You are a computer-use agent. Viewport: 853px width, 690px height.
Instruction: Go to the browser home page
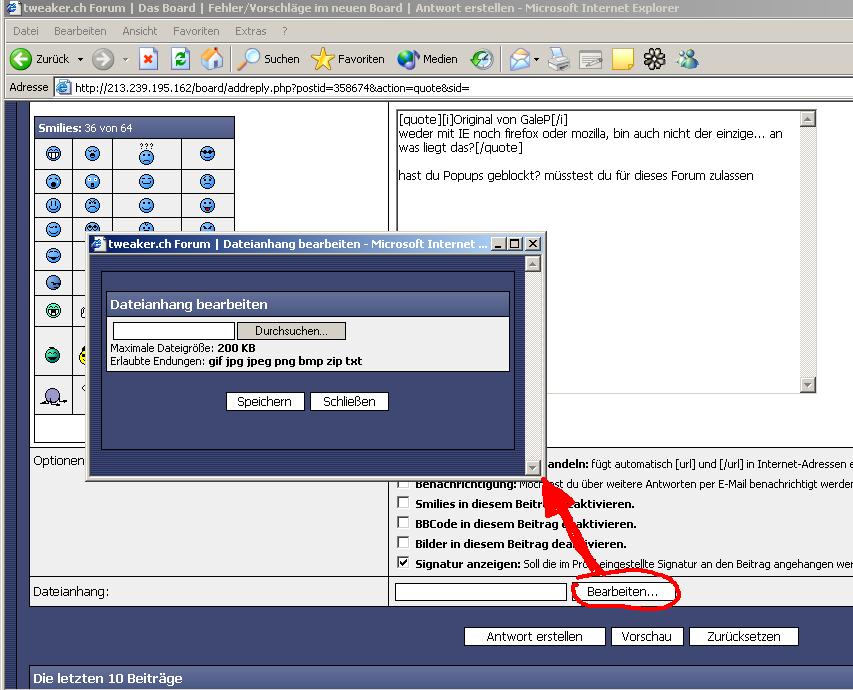pos(212,59)
